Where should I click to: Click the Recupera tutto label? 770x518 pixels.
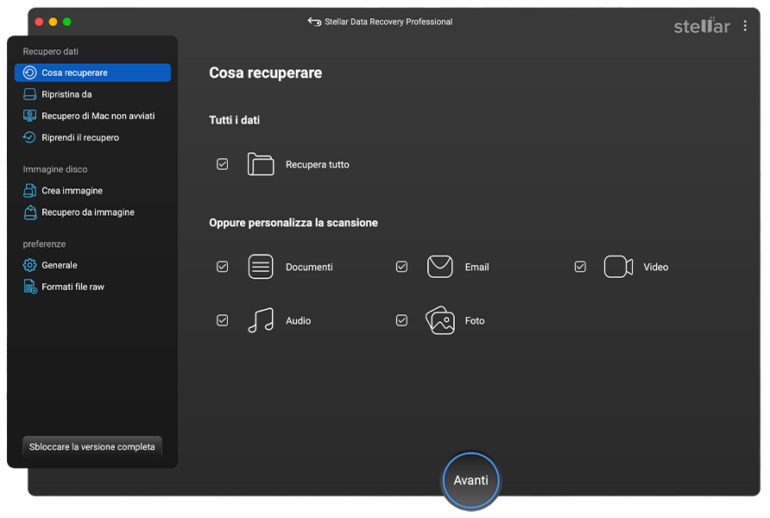coord(318,164)
